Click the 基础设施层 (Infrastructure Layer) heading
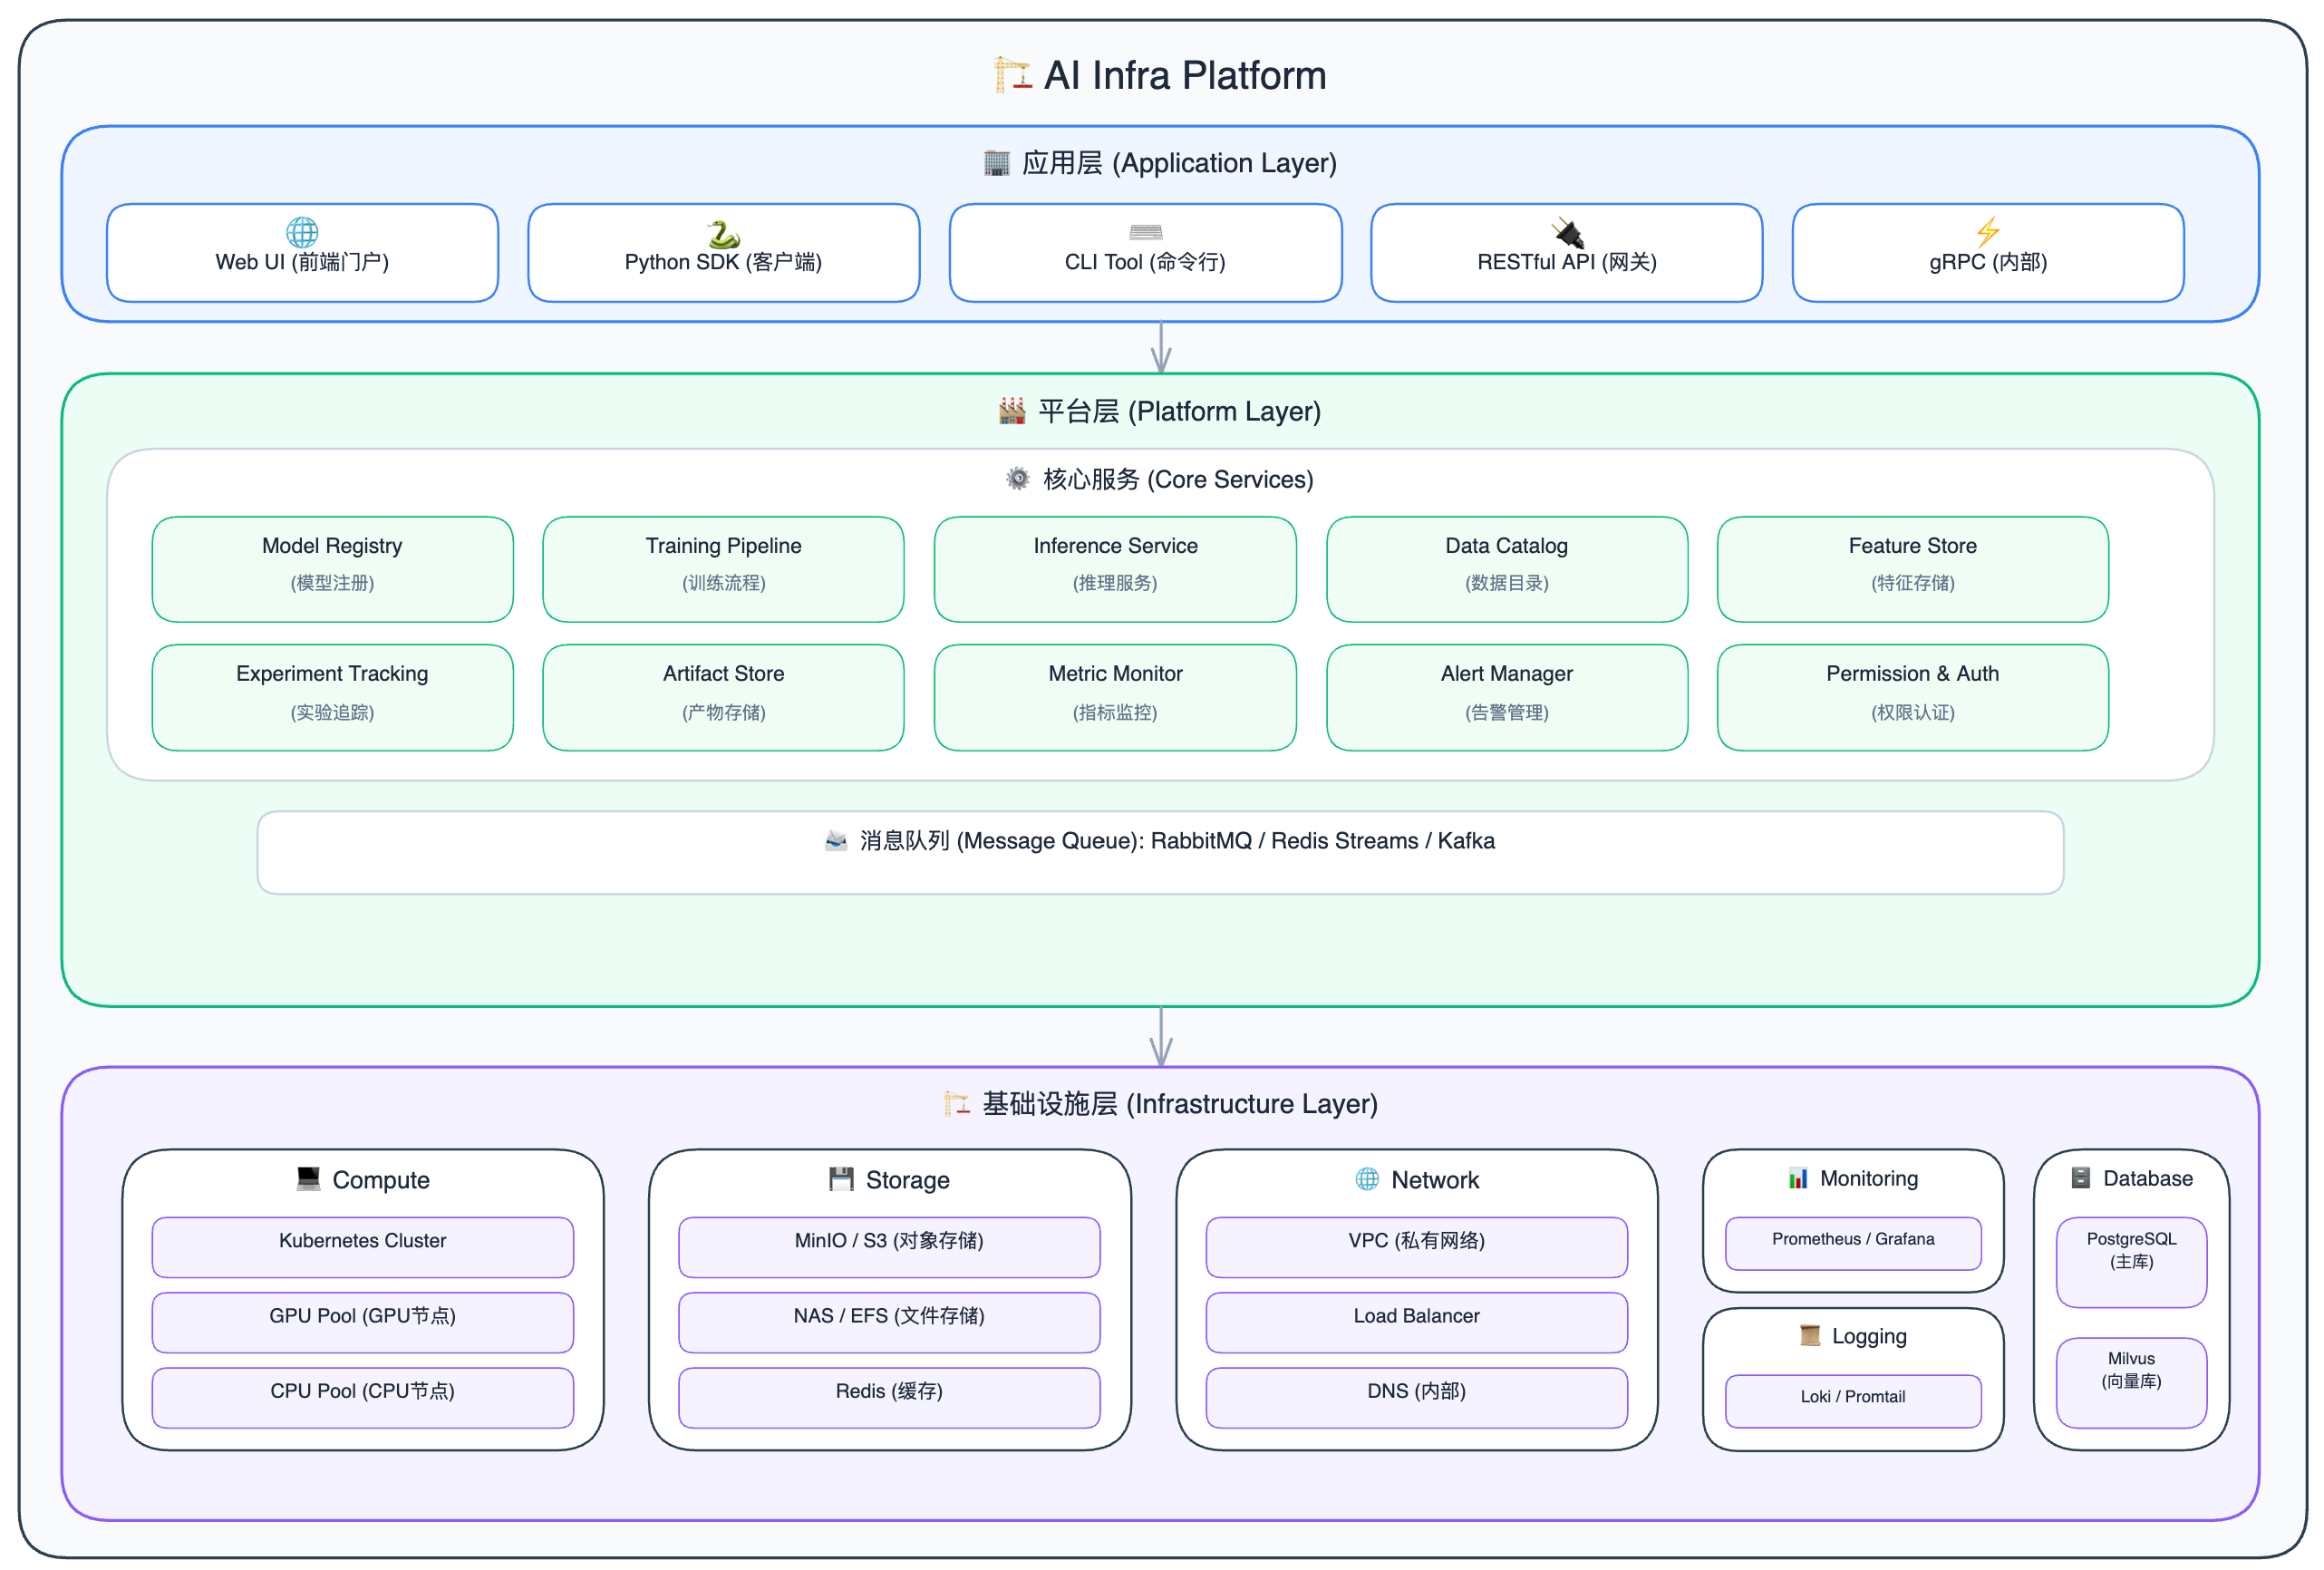This screenshot has width=2324, height=1570. [1180, 1103]
